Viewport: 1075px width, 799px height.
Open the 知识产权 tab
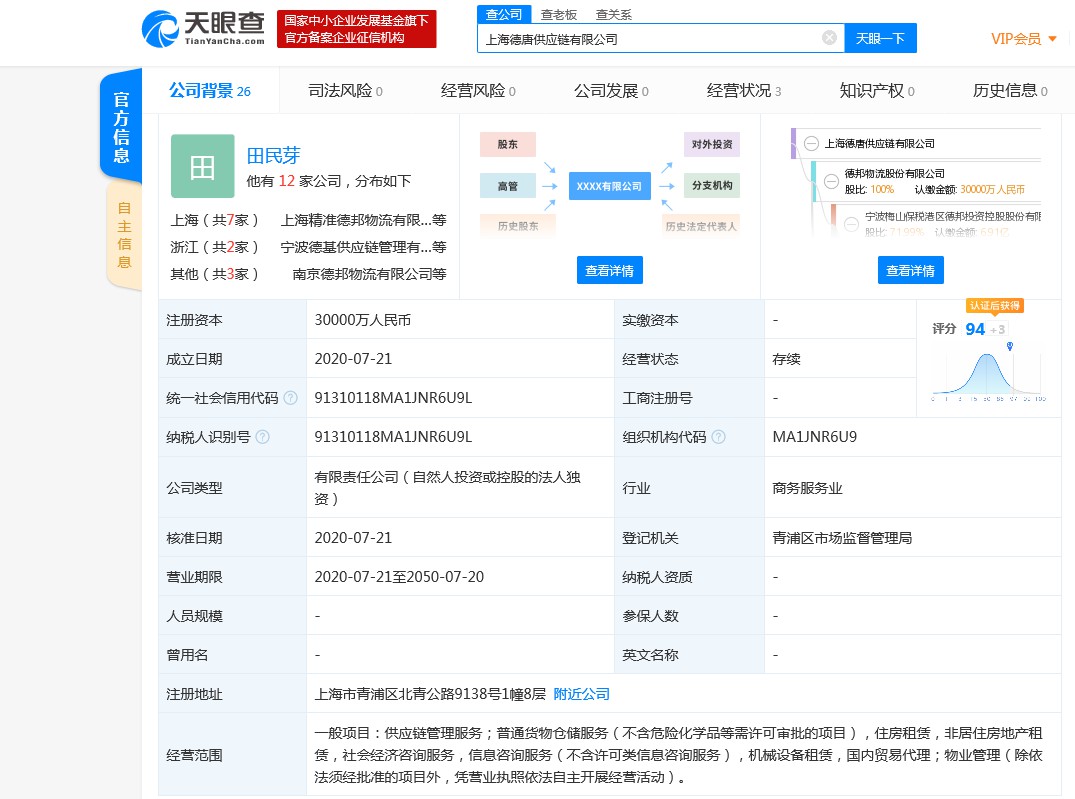point(877,91)
